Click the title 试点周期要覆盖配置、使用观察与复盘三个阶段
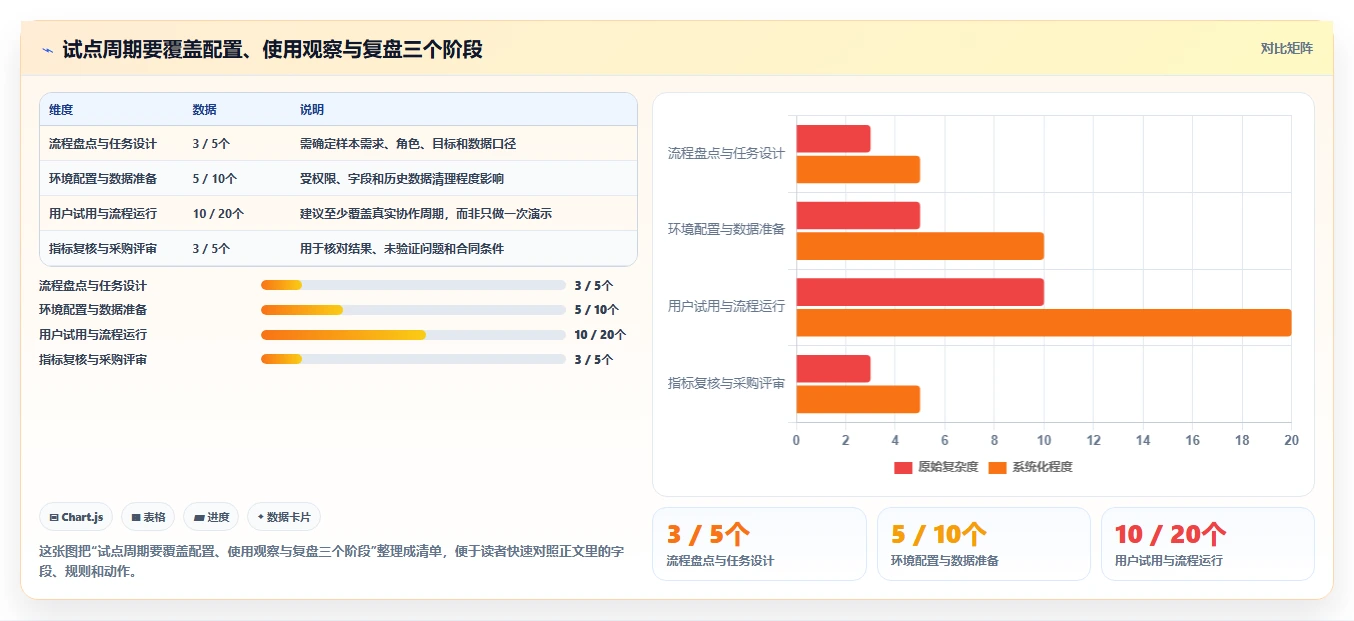This screenshot has height=621, width=1354. pos(272,49)
